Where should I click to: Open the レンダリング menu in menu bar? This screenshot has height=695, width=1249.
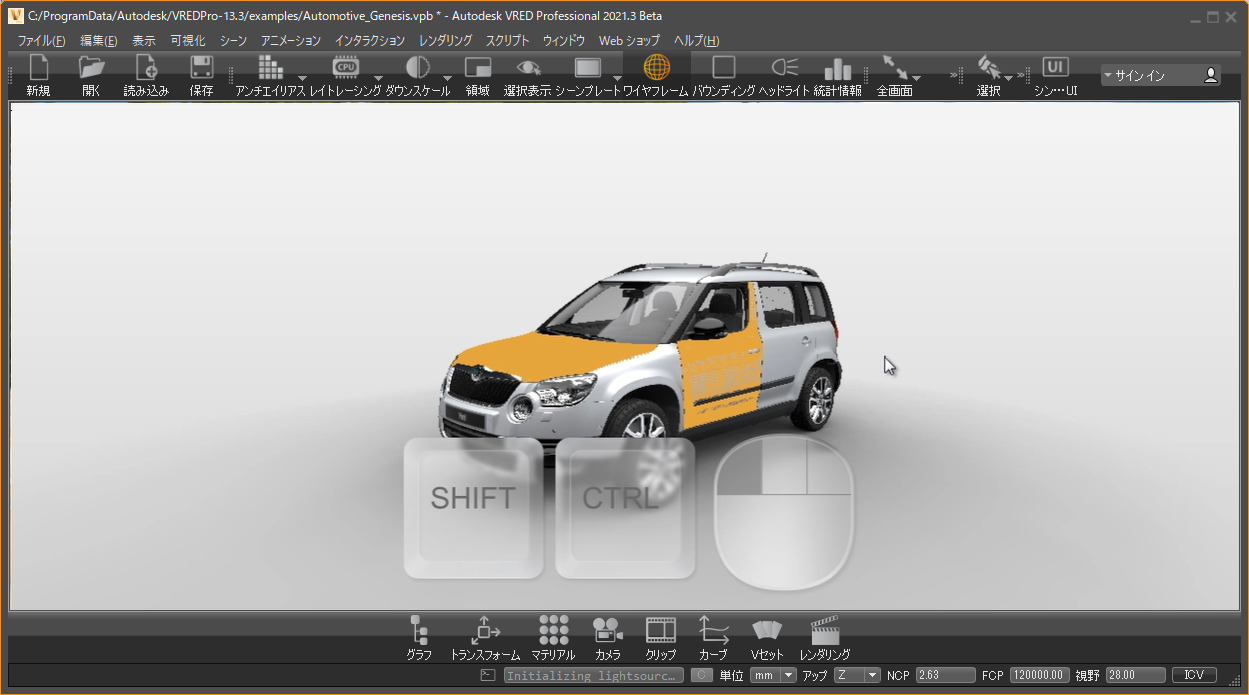click(x=446, y=41)
